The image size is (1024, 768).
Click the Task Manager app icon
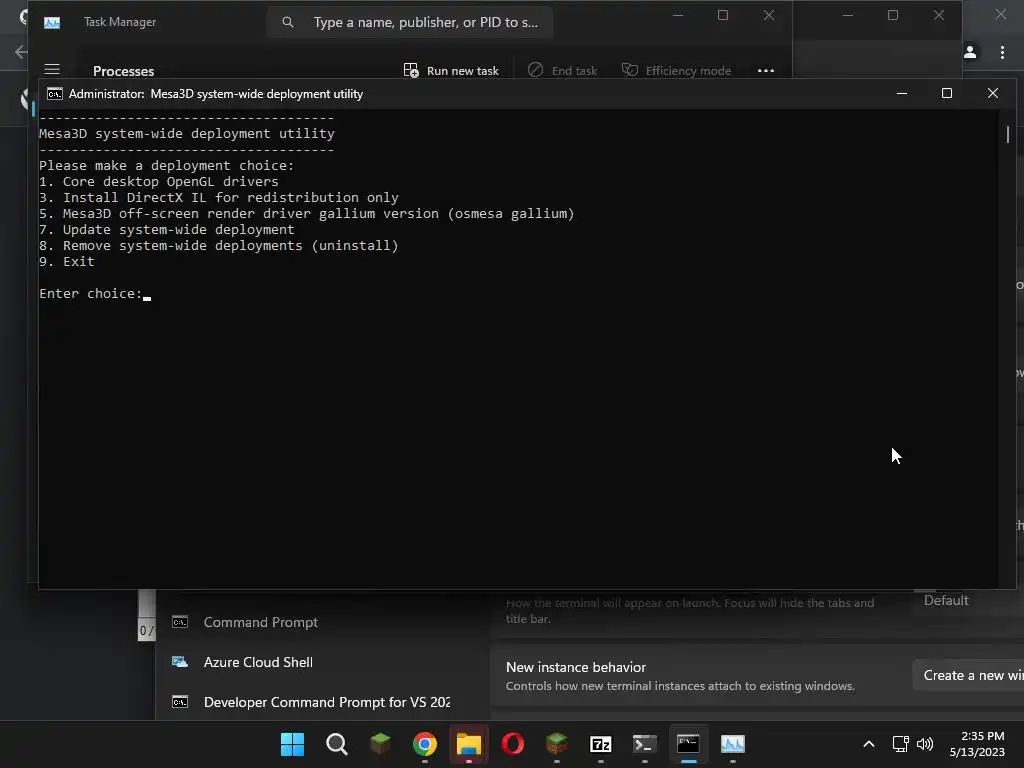tap(52, 23)
